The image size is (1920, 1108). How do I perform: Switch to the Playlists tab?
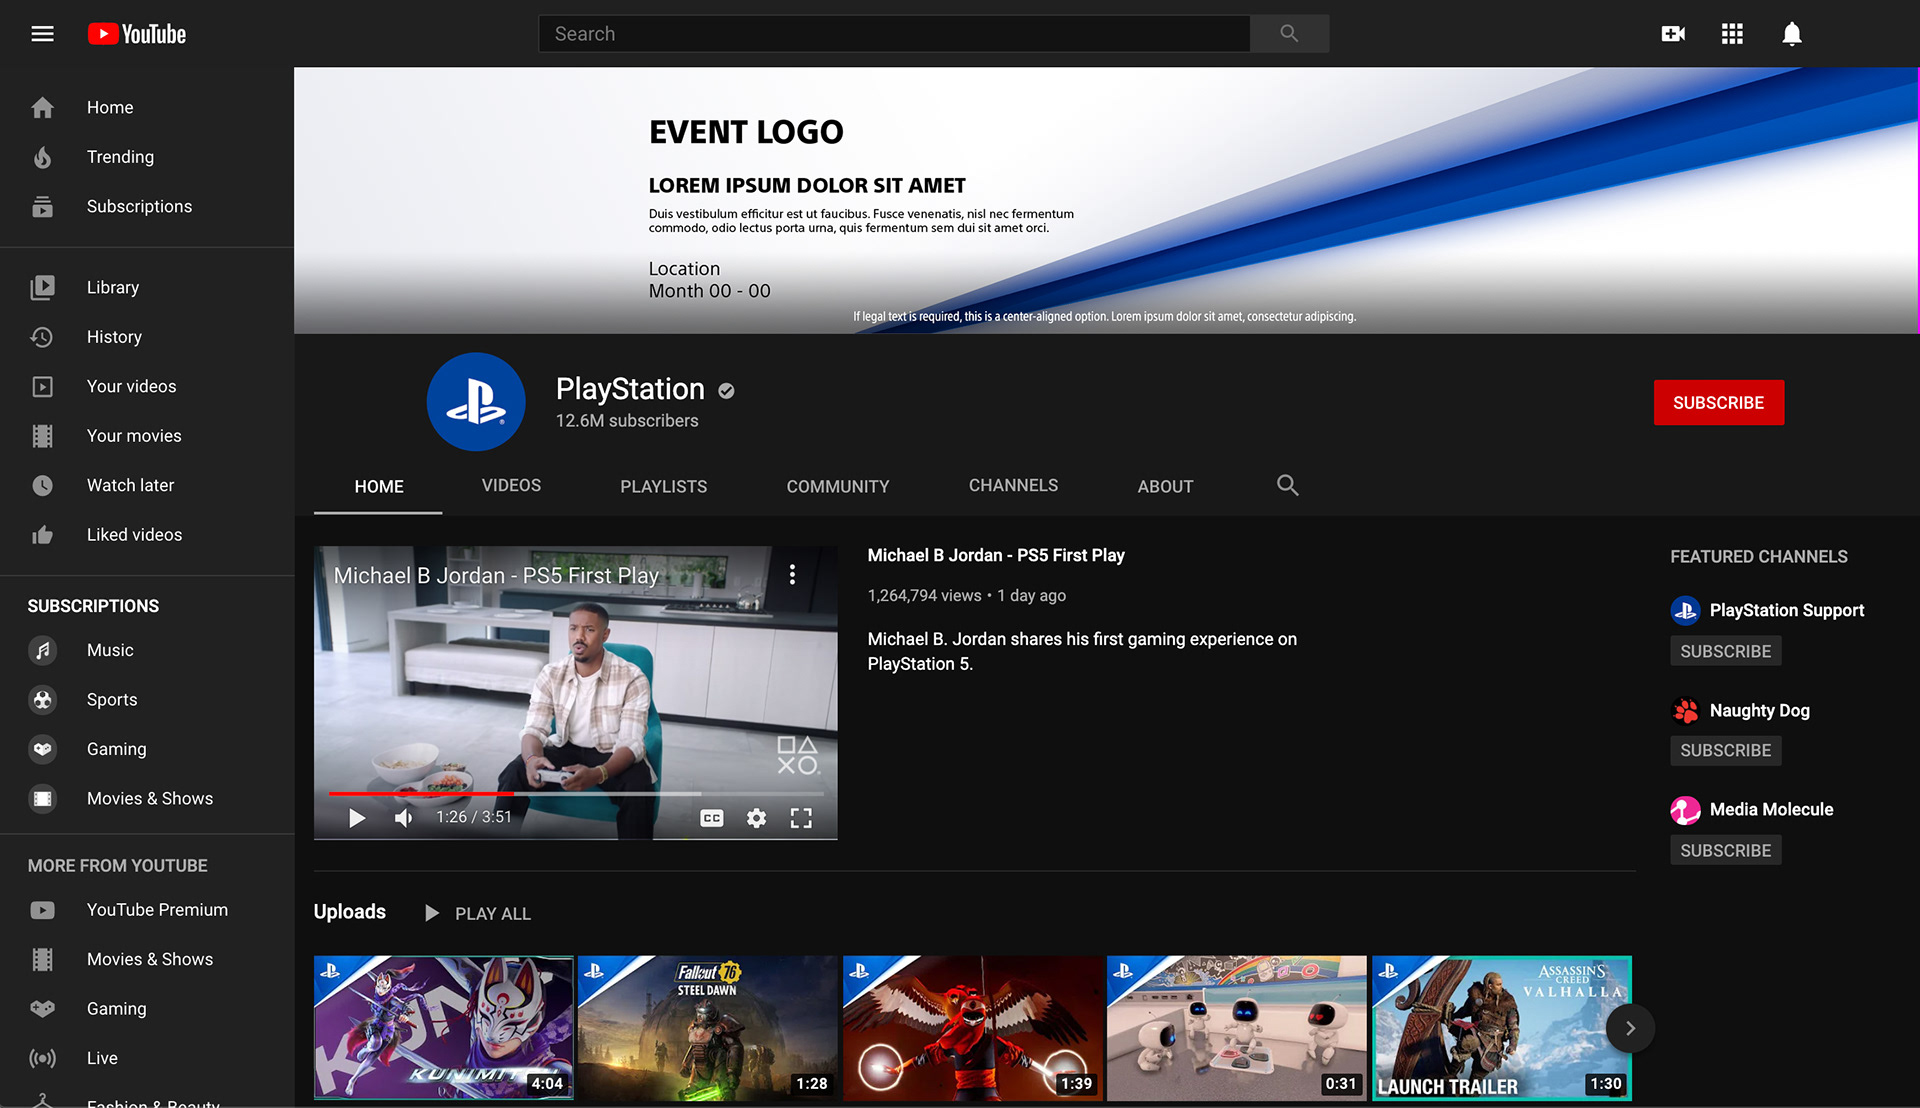pos(663,486)
